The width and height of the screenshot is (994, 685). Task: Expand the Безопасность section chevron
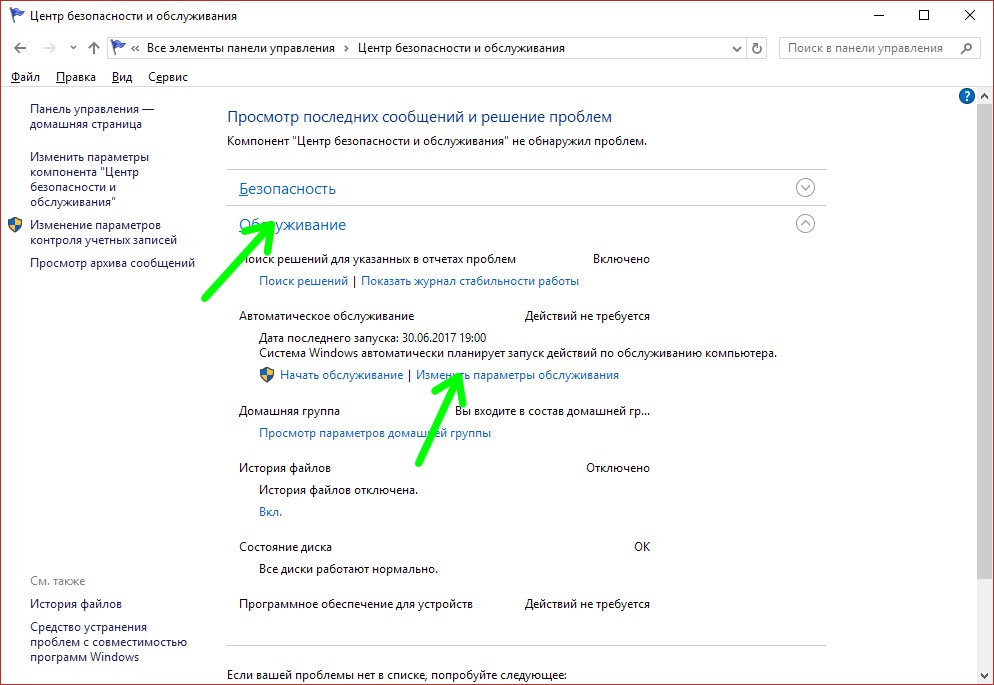805,188
